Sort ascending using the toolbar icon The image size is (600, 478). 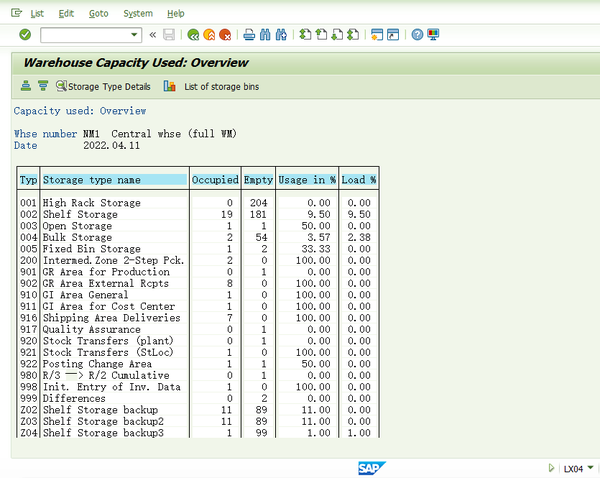point(26,86)
